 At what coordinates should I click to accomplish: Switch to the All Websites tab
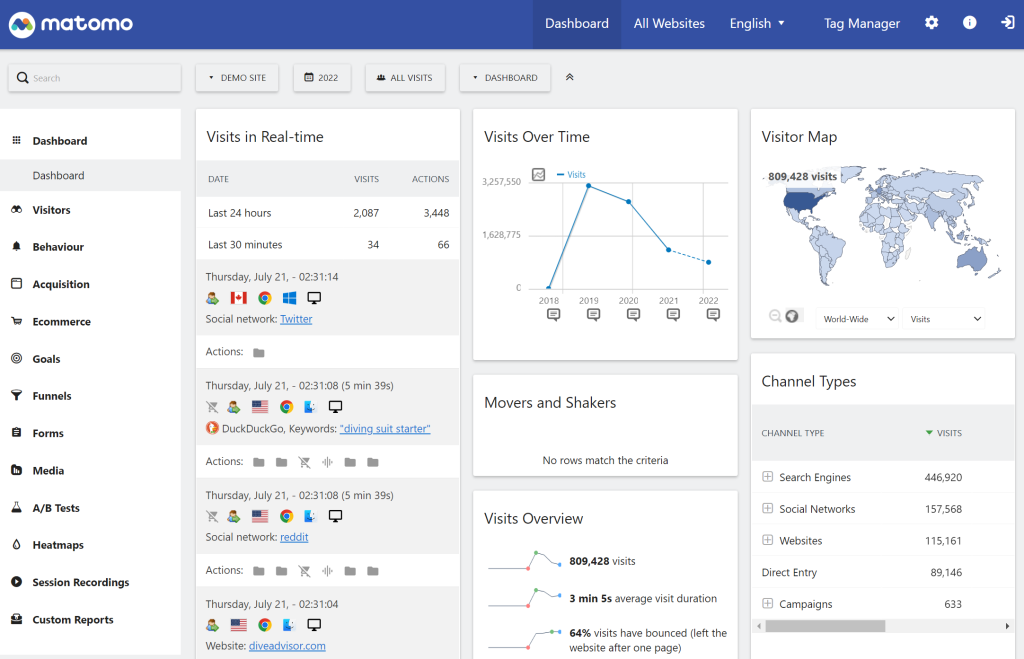pyautogui.click(x=668, y=22)
